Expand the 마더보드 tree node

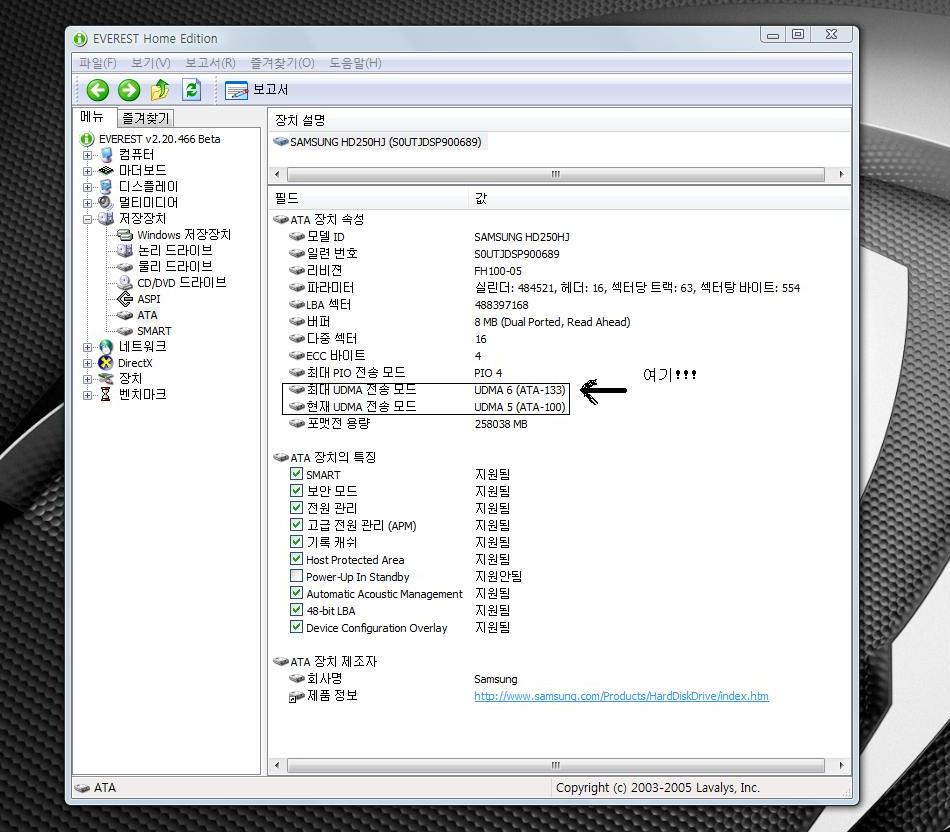[x=88, y=171]
